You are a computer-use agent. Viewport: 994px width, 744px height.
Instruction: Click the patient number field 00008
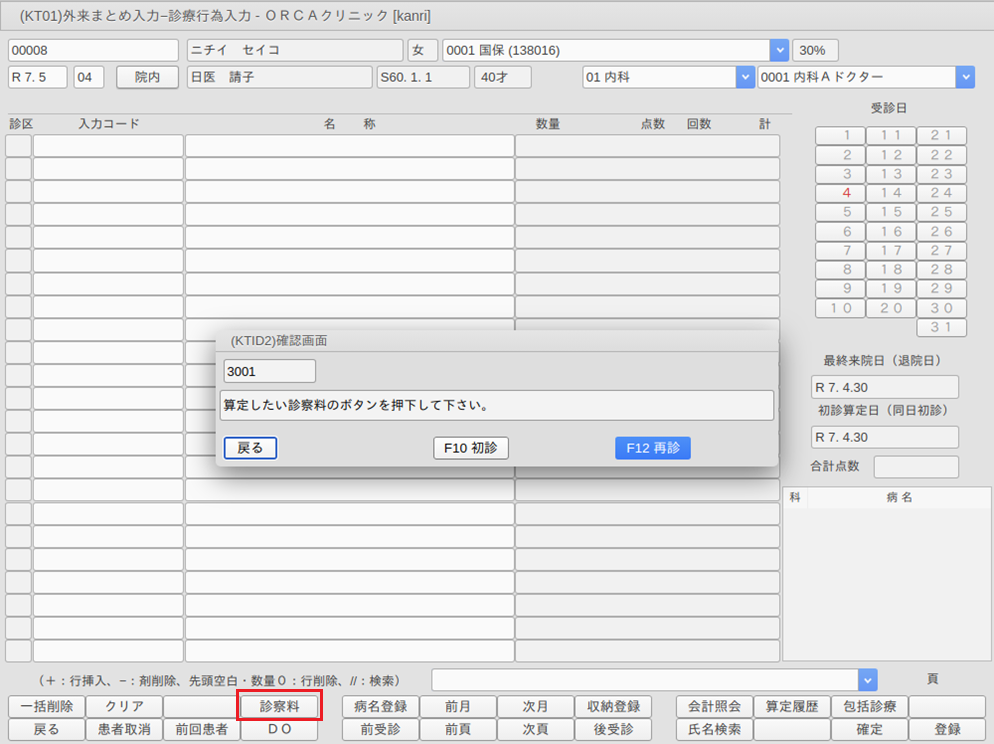tap(93, 50)
